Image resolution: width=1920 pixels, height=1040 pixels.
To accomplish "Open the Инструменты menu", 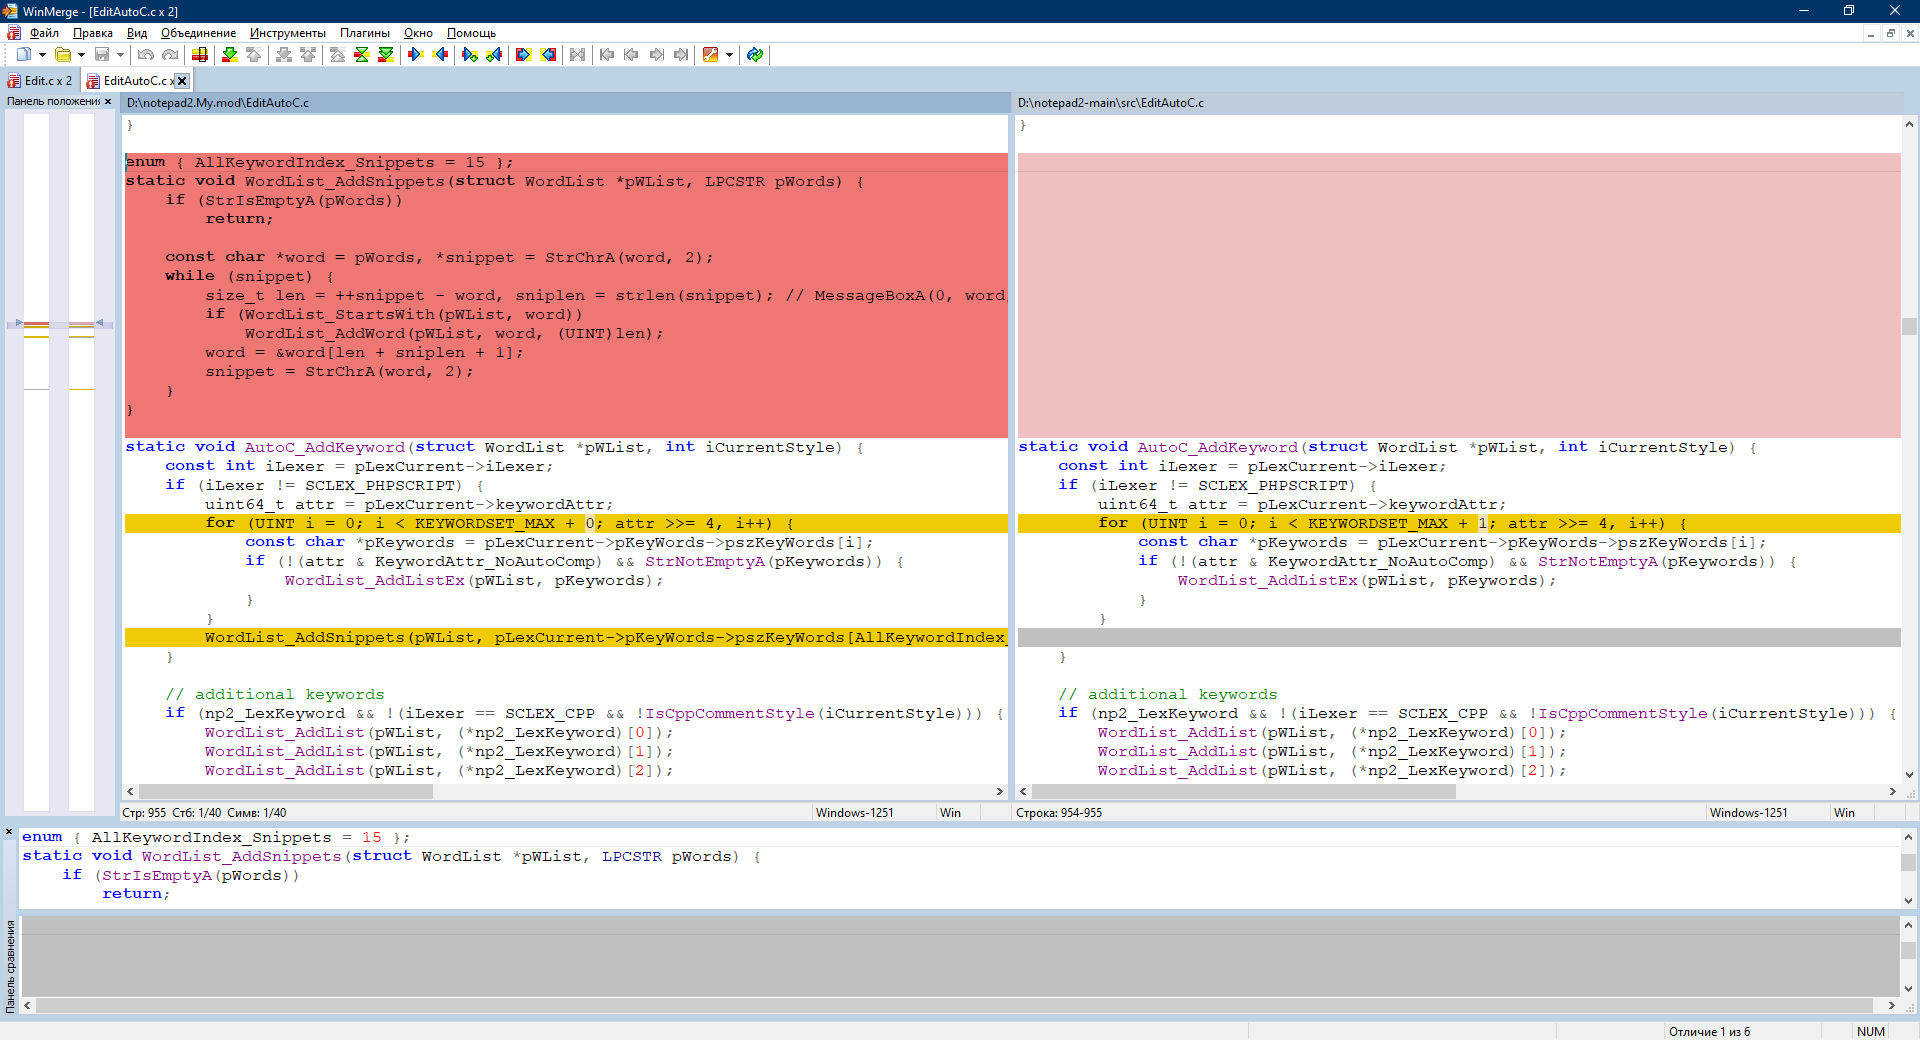I will (x=288, y=33).
